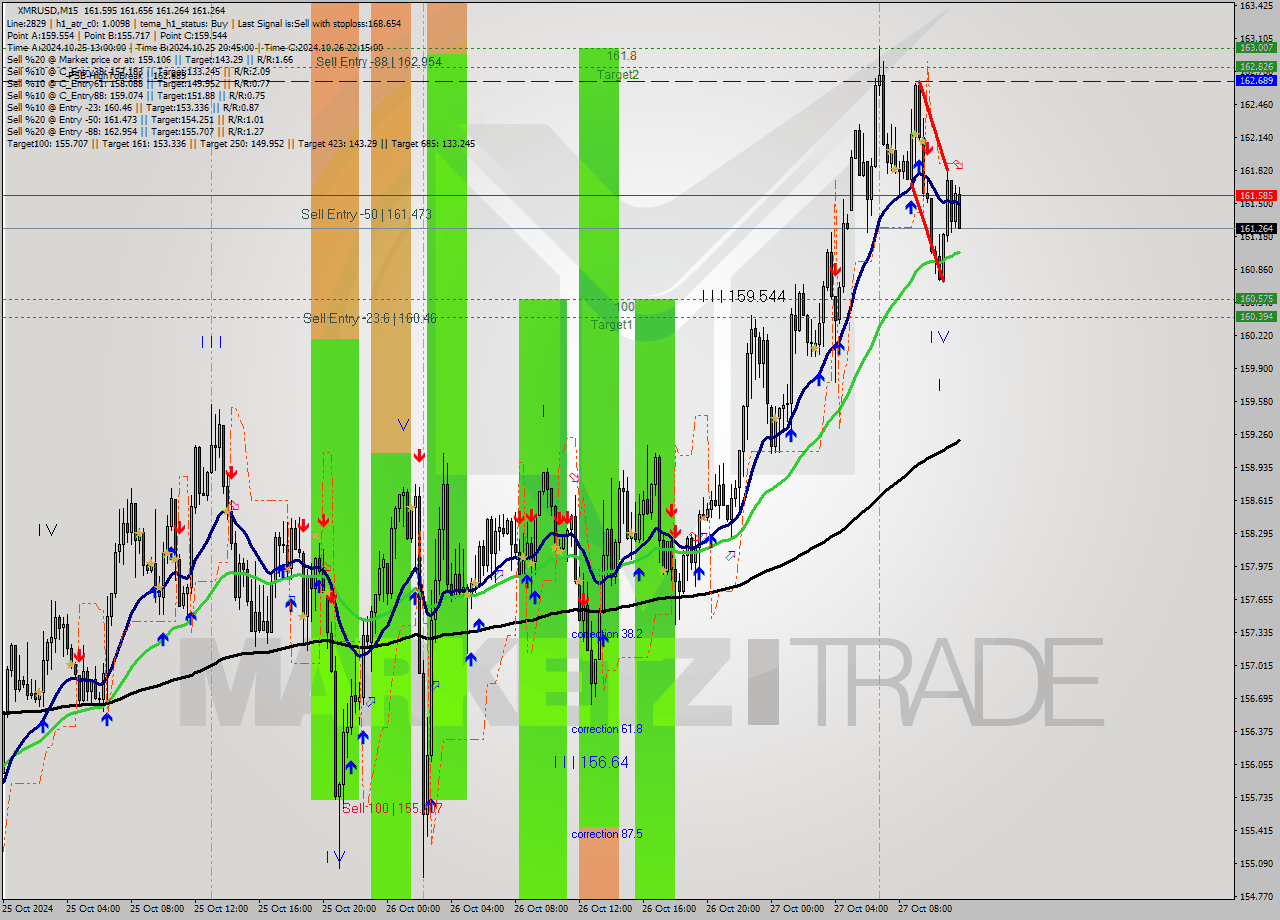This screenshot has width=1280, height=920.
Task: Click the 'Sell 100 | 155.707' label
Action: [392, 808]
